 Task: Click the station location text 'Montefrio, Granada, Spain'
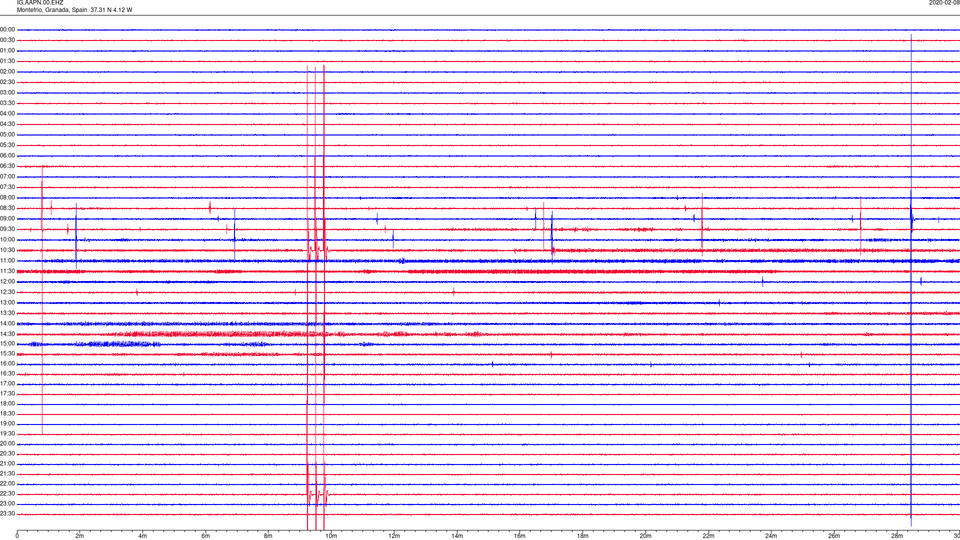pyautogui.click(x=52, y=10)
